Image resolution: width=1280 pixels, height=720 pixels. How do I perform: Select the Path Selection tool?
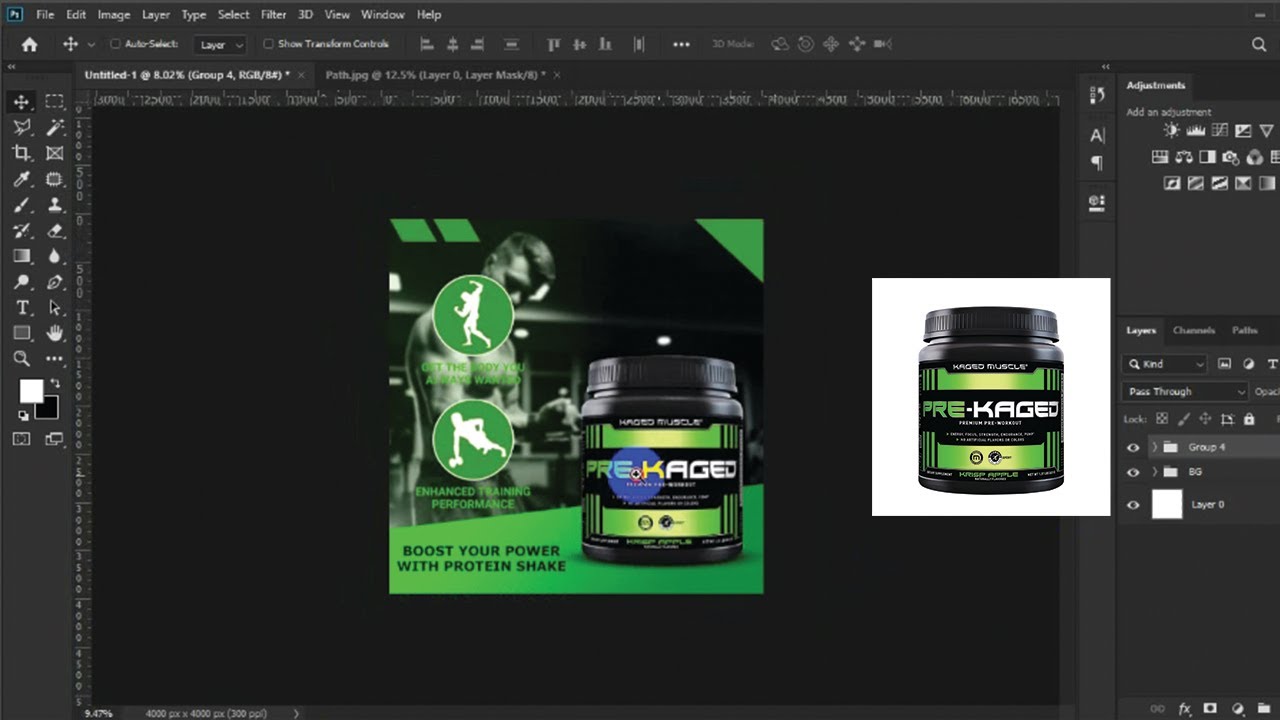pyautogui.click(x=55, y=308)
